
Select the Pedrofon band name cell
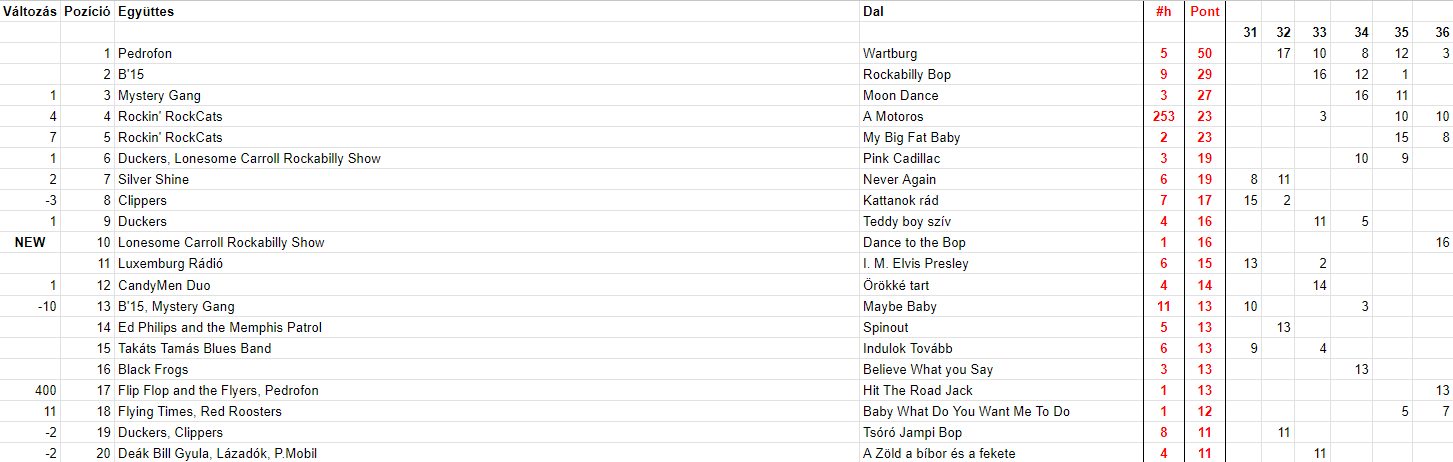487,53
